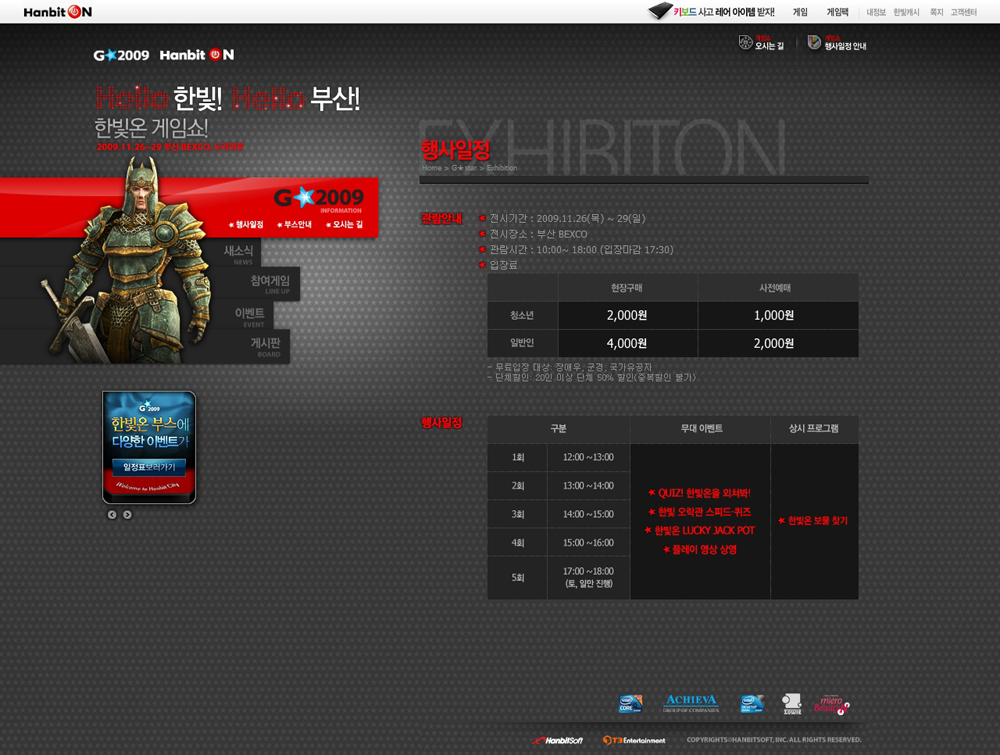Open the 행사일정 안내 schedule guide shortcut
Viewport: 1000px width, 755px height.
[837, 43]
